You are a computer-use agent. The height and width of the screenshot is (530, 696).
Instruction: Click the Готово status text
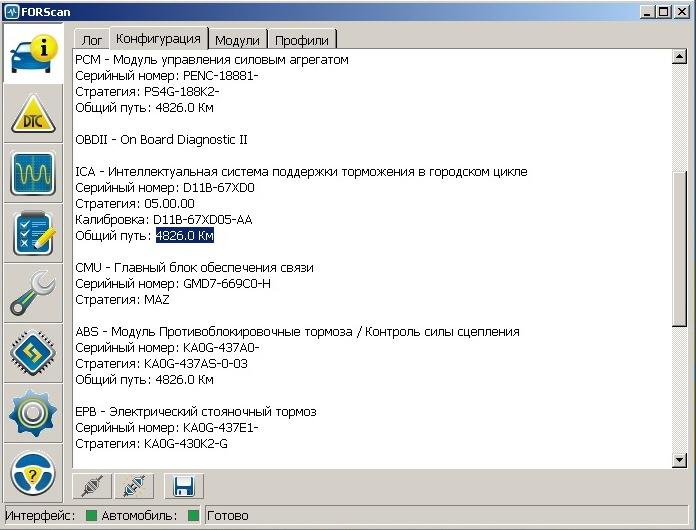pos(228,516)
